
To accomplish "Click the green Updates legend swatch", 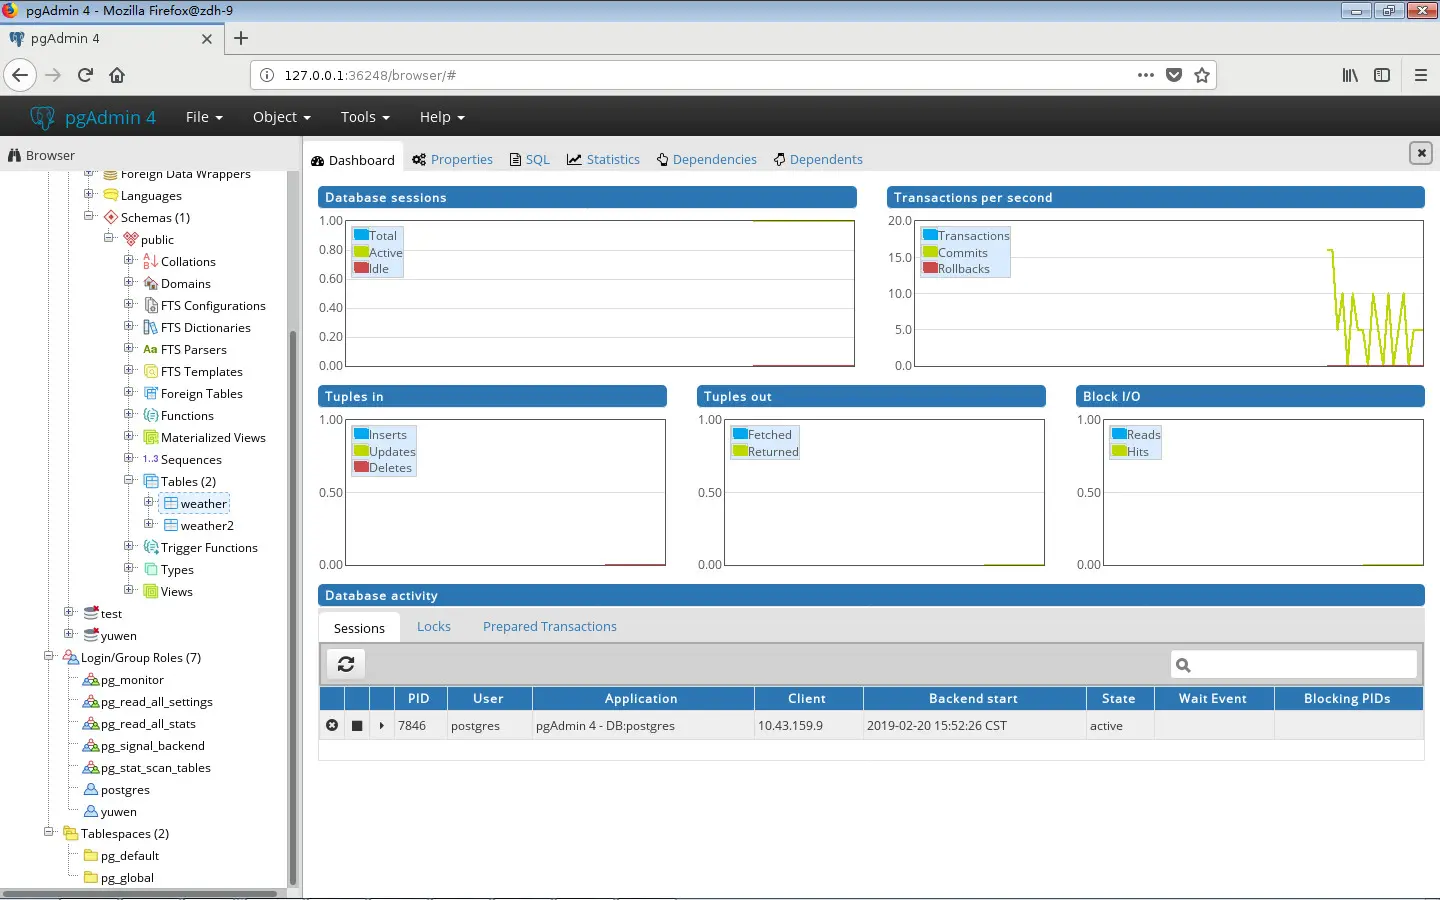I will [x=361, y=451].
